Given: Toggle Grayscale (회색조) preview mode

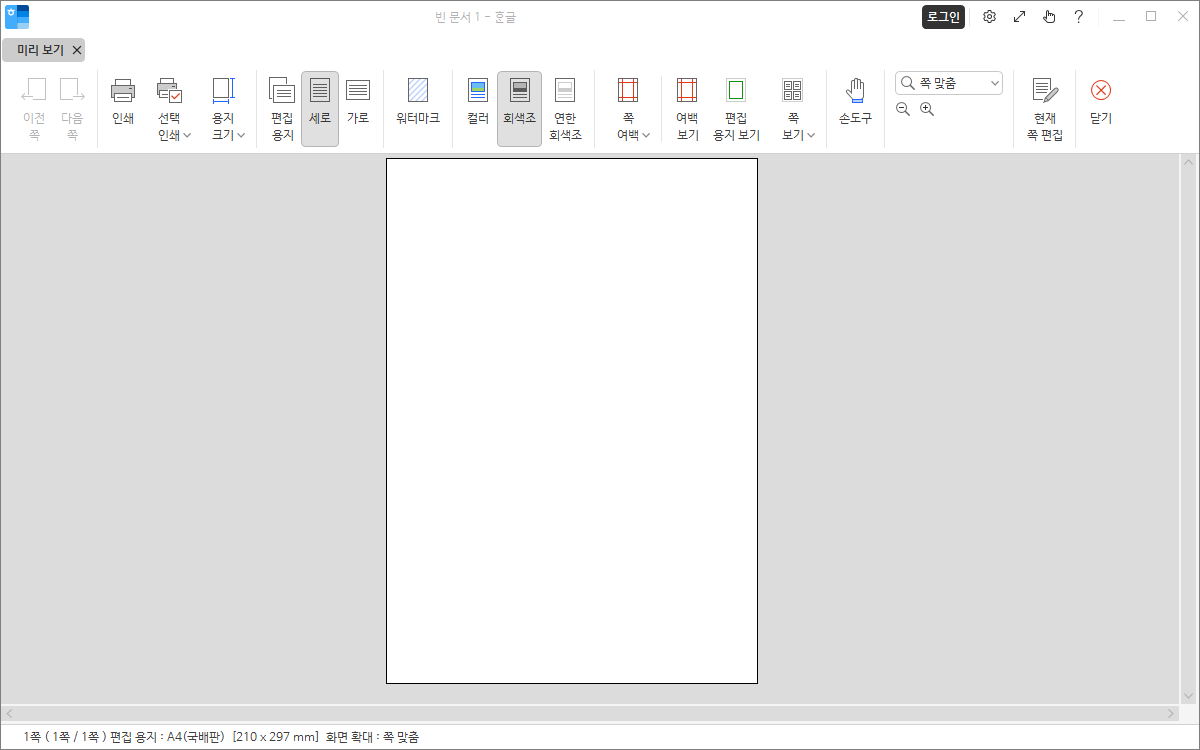Looking at the screenshot, I should [x=519, y=109].
